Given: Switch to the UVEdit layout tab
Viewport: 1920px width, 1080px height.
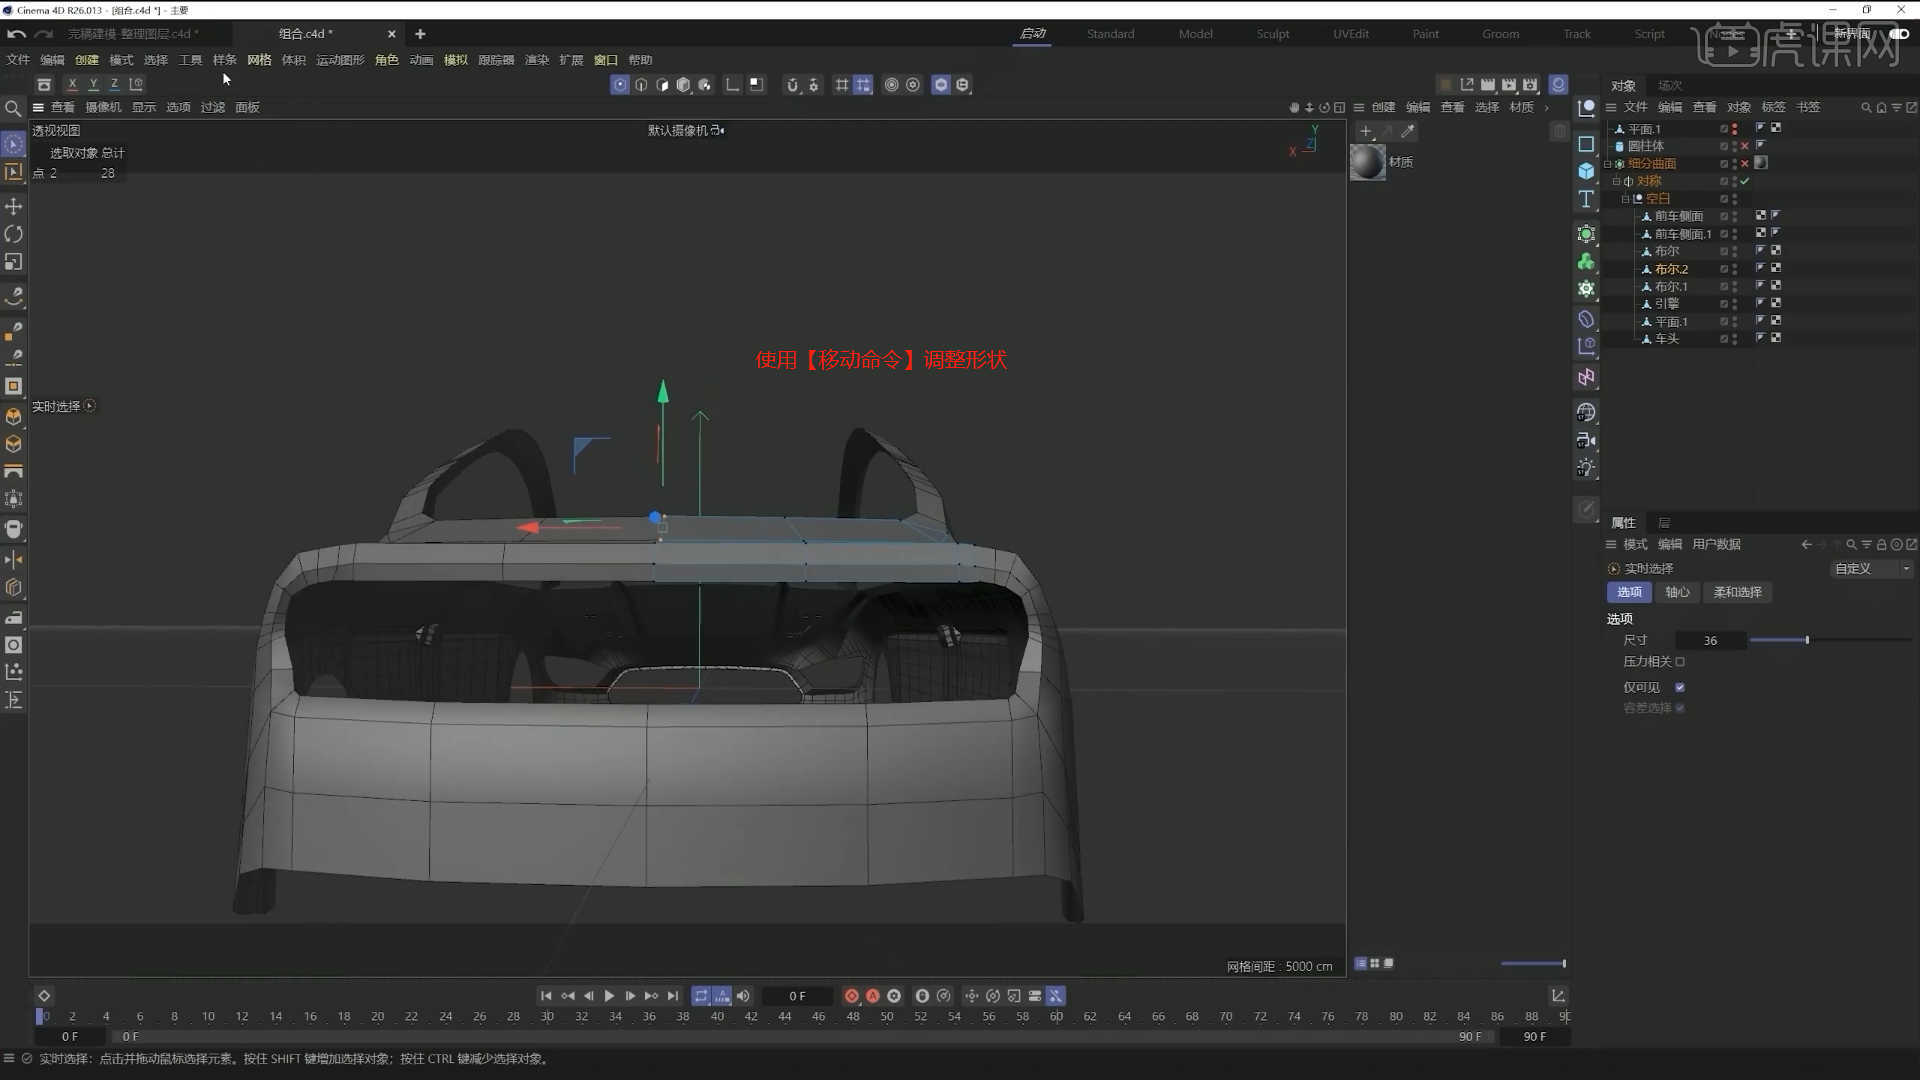Looking at the screenshot, I should click(x=1350, y=34).
